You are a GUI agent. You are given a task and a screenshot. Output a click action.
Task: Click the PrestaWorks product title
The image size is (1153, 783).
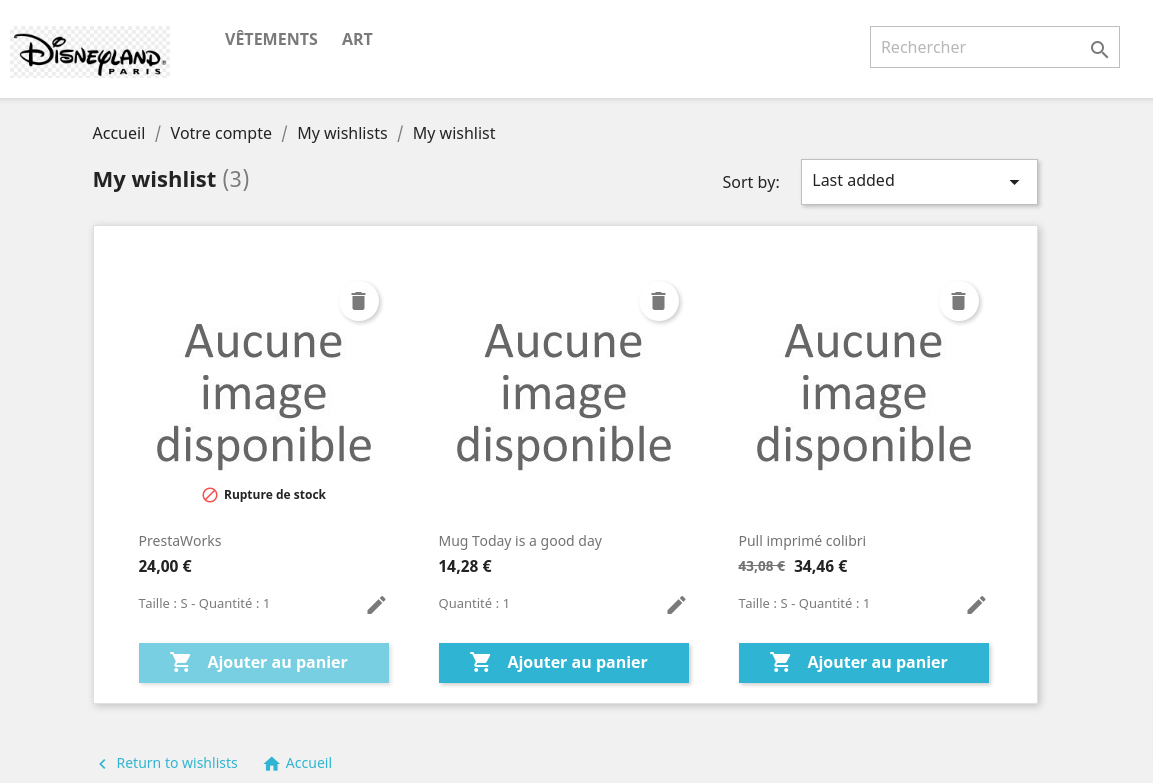(179, 541)
